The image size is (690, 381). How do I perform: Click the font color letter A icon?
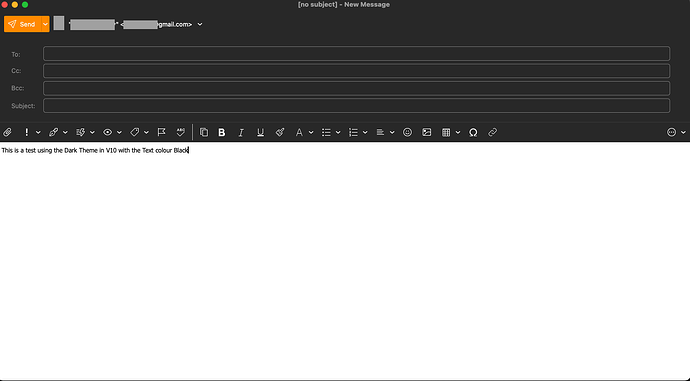tap(299, 132)
